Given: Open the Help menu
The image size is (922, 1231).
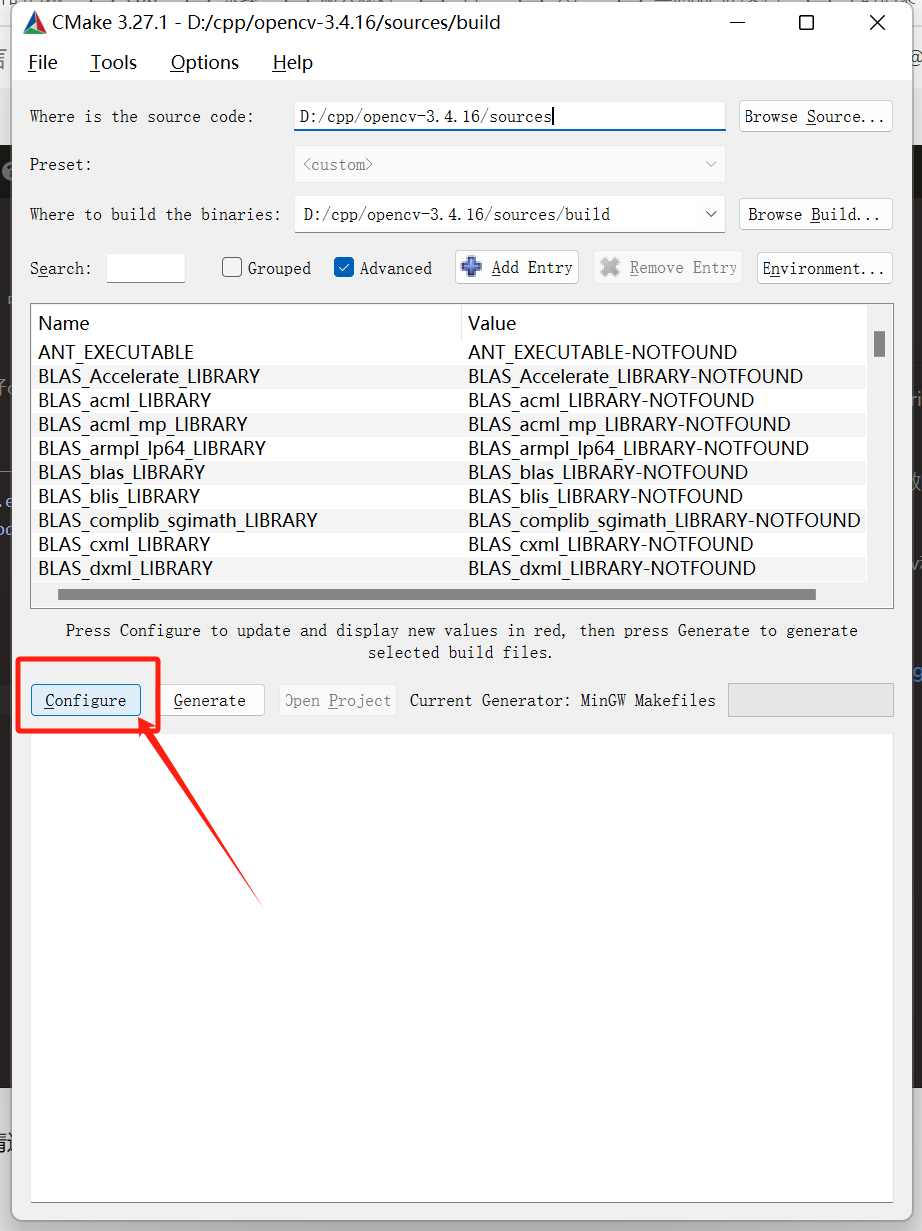Looking at the screenshot, I should [x=293, y=62].
